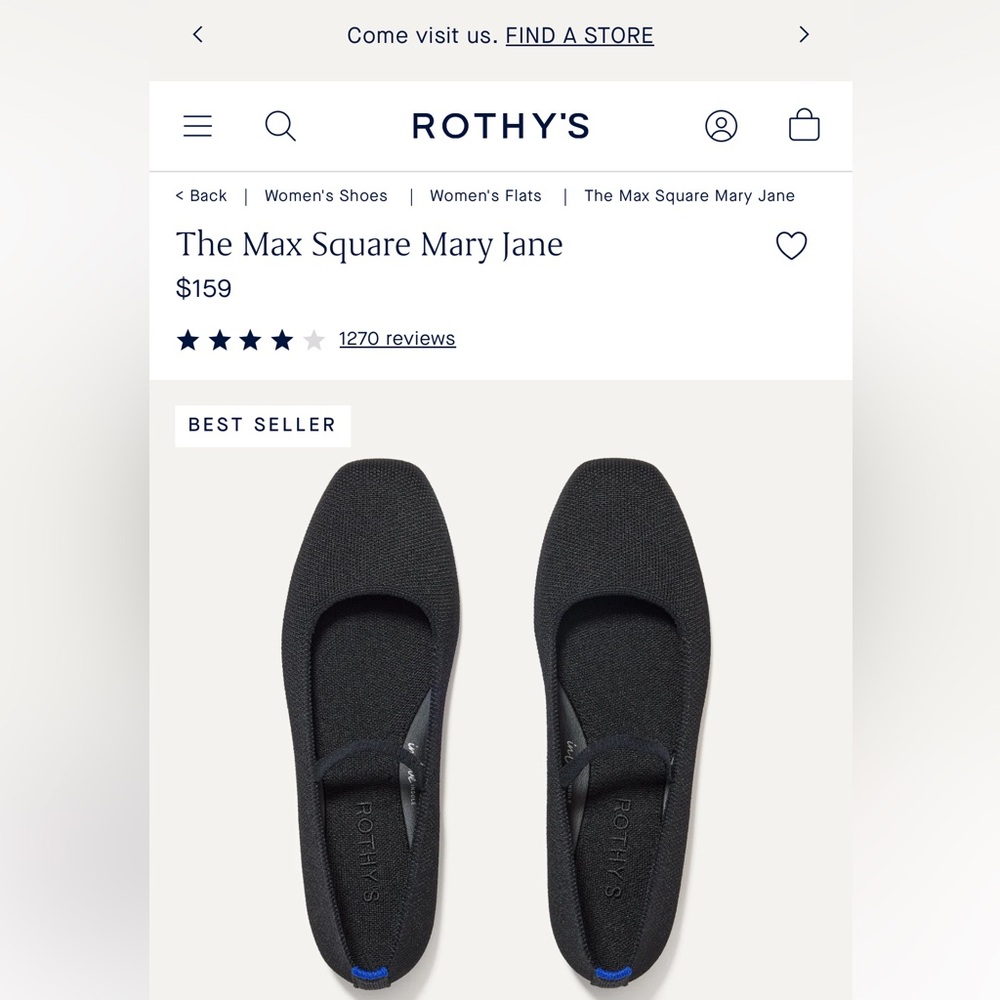Click the left arrow on the announcement banner
The height and width of the screenshot is (1000, 1000).
pos(197,34)
